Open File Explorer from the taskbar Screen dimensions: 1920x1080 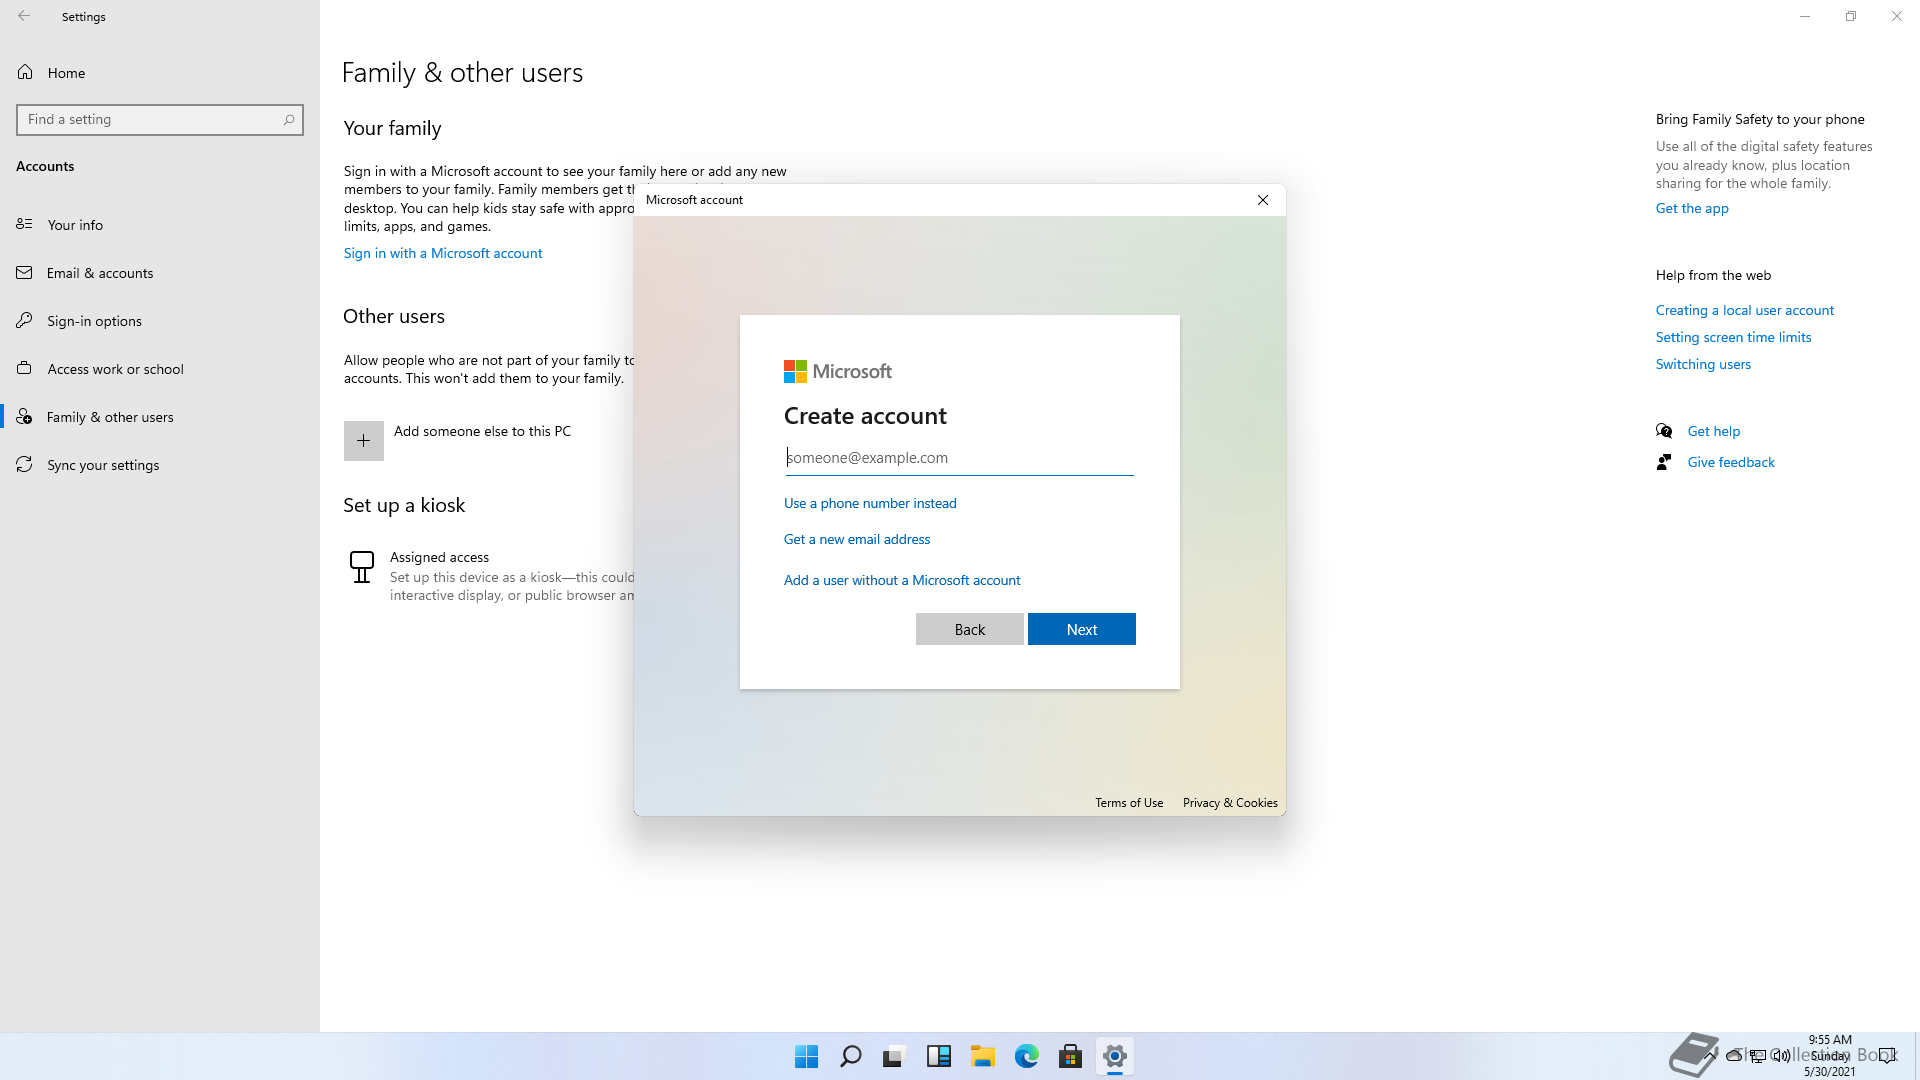(982, 1056)
